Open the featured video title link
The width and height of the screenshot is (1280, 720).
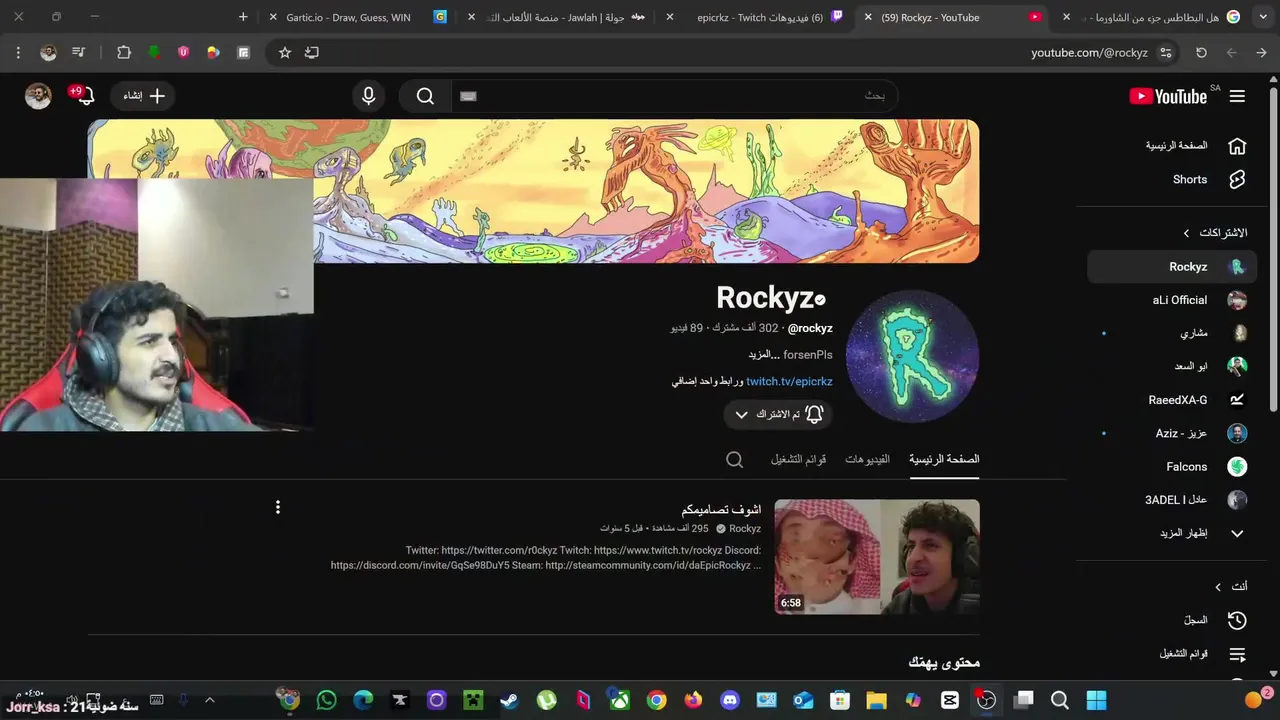[x=721, y=510]
